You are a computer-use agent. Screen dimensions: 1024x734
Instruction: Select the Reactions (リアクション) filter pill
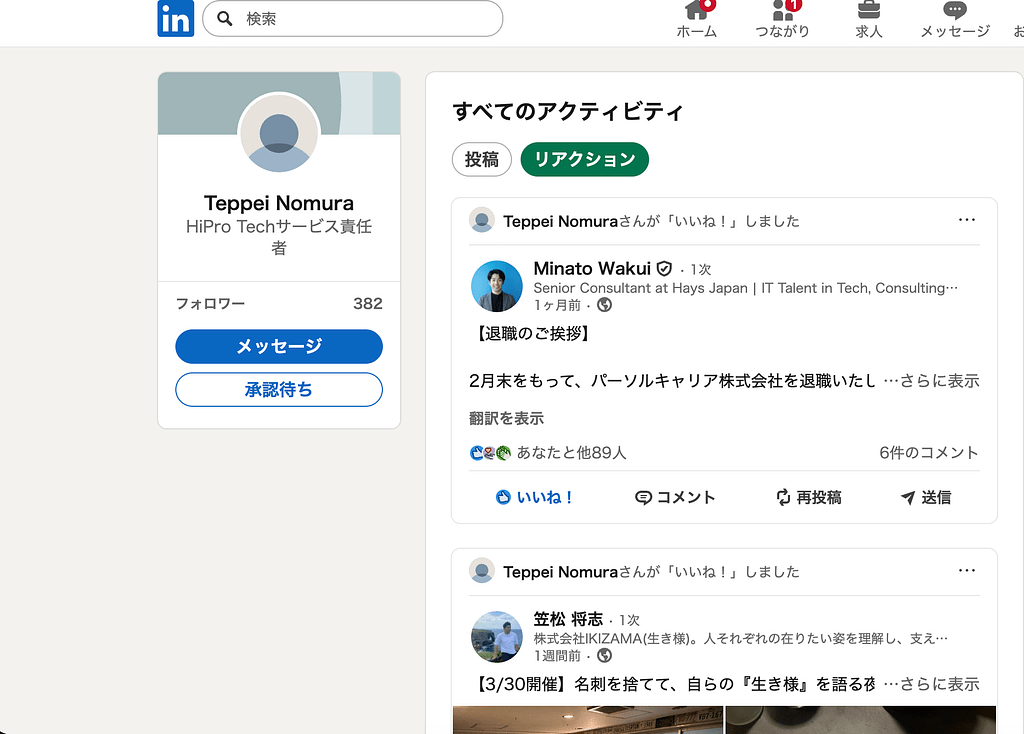click(584, 159)
